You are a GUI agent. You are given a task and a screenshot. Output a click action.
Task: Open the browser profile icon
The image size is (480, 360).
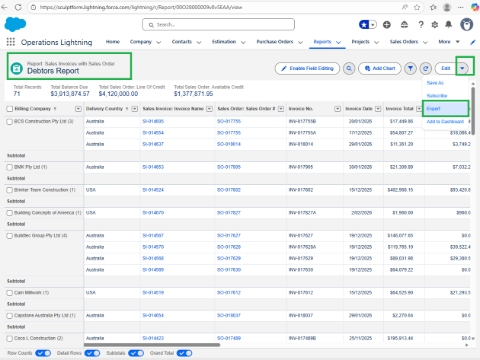click(x=447, y=7)
